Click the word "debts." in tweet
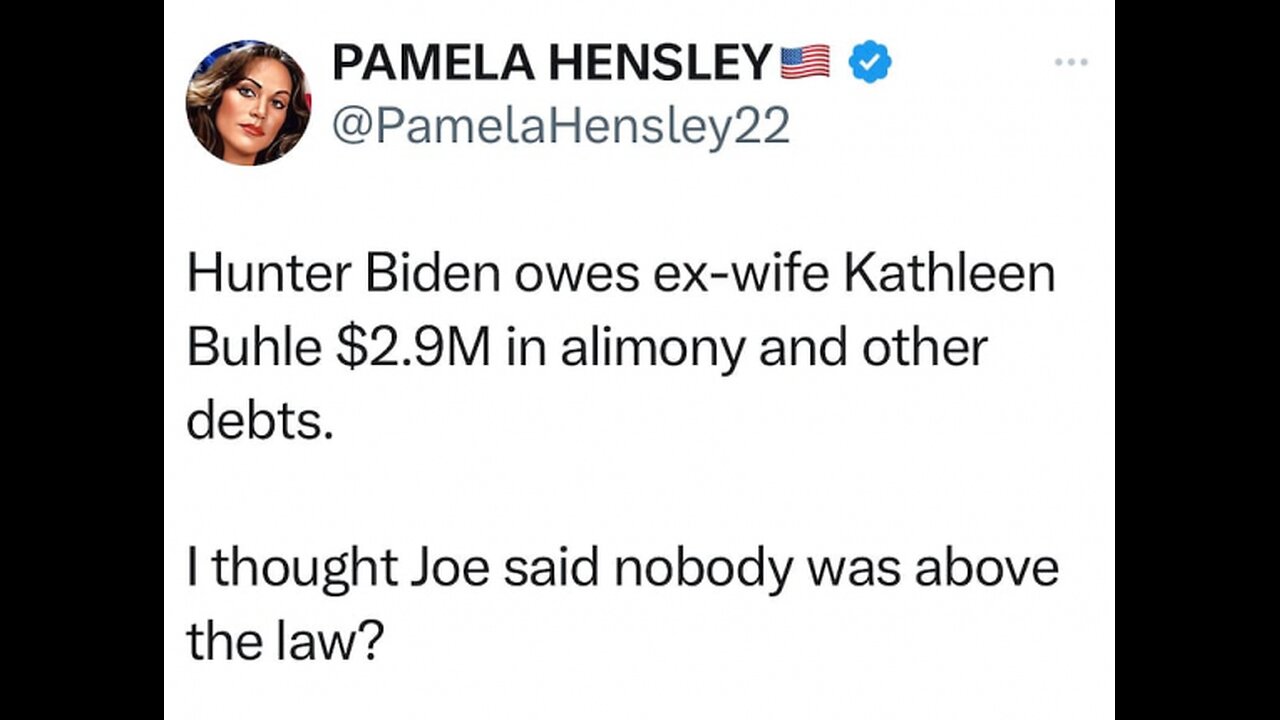 pos(260,422)
